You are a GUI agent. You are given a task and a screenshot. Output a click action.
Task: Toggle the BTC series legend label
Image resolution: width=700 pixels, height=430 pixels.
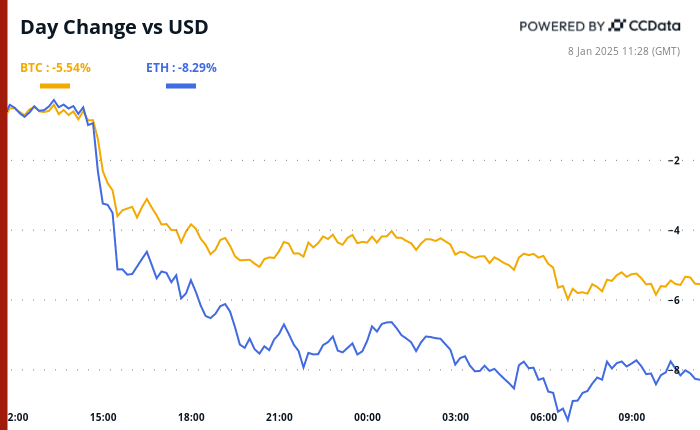point(56,68)
